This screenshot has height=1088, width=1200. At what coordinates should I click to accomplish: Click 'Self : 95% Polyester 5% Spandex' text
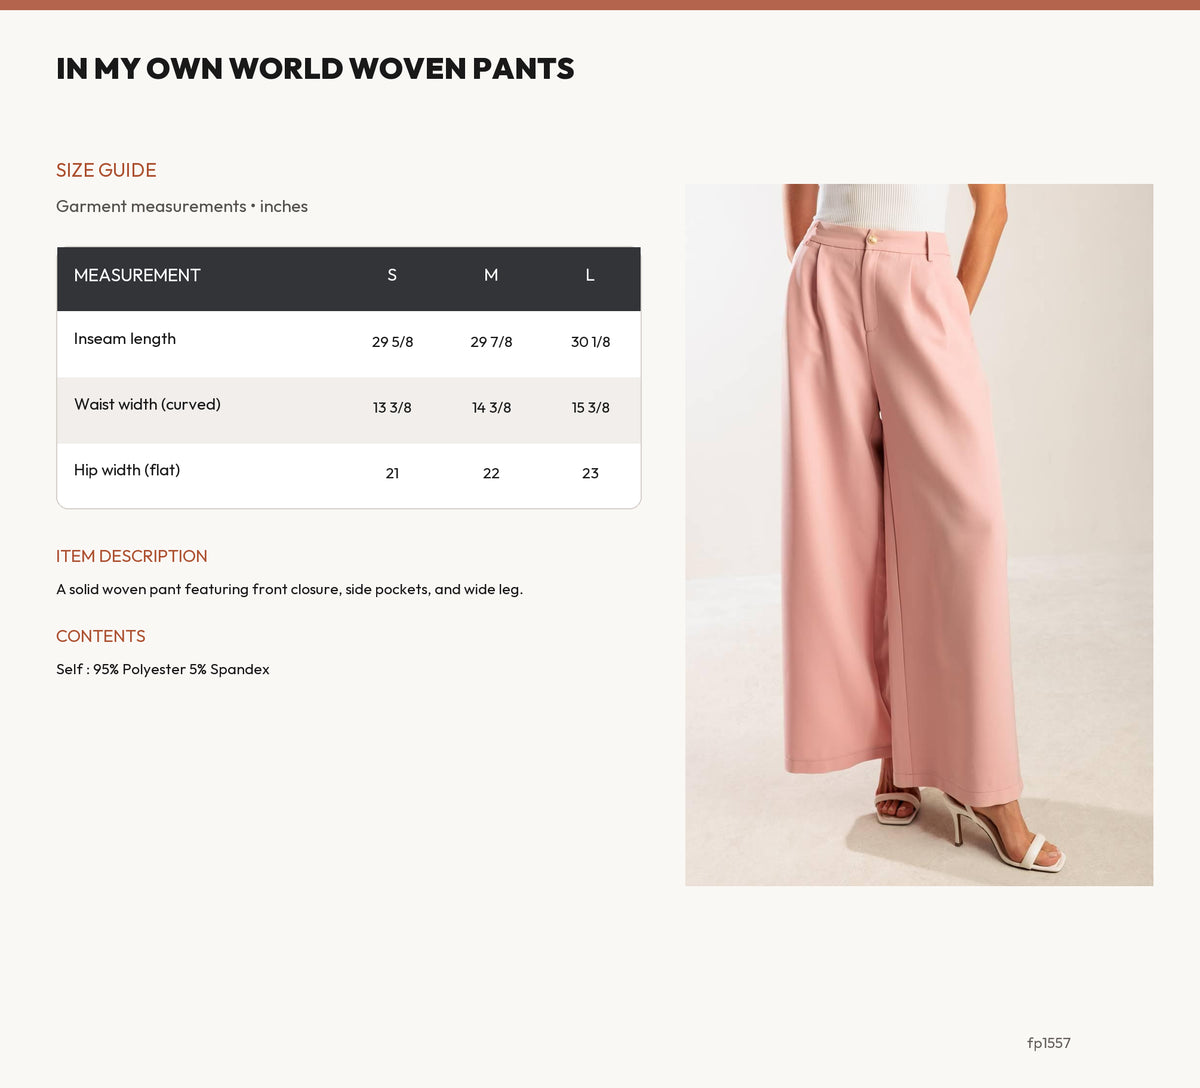[163, 670]
